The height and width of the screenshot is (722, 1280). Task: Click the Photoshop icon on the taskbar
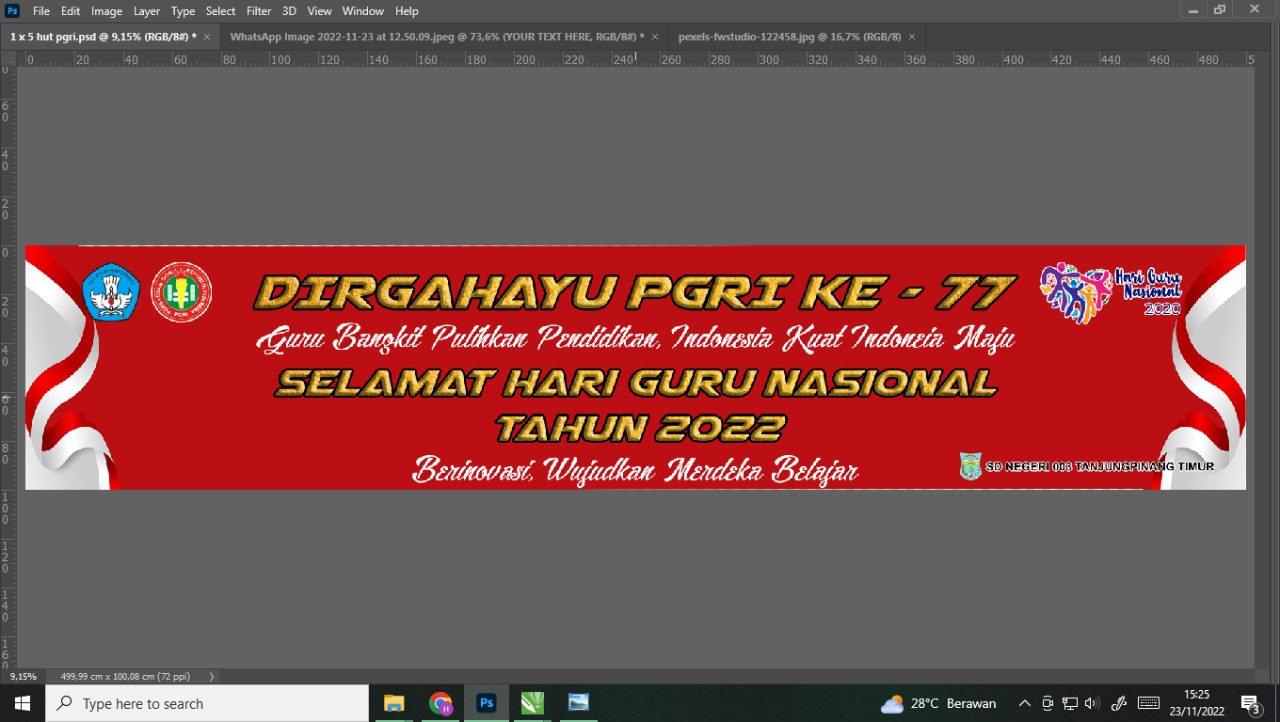(486, 703)
